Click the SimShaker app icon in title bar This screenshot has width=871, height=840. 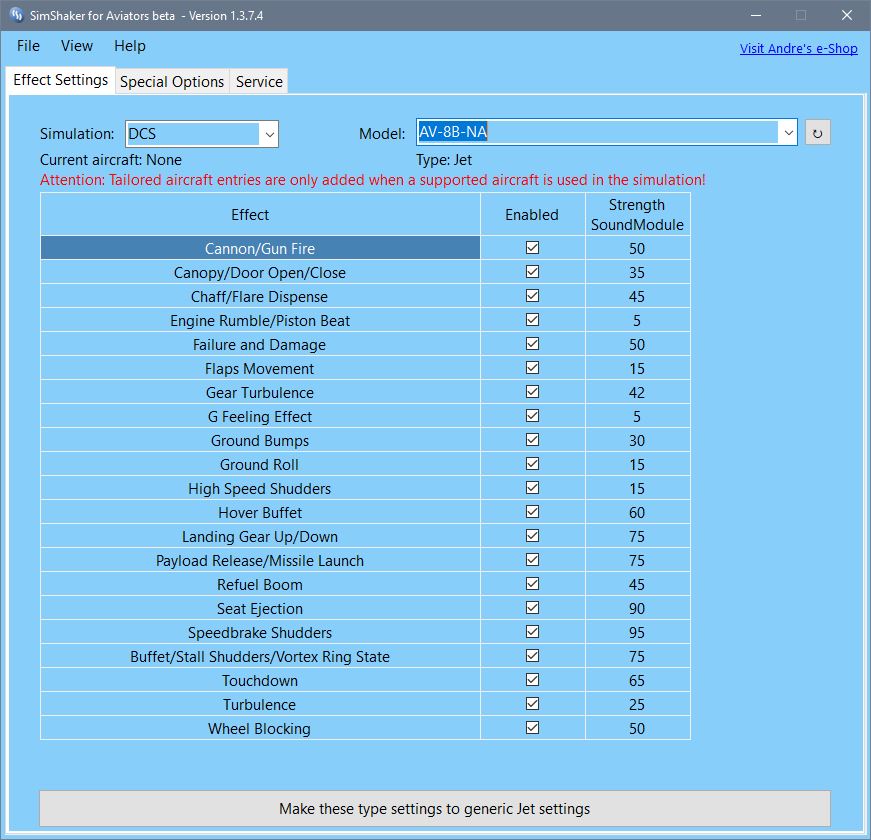[17, 15]
